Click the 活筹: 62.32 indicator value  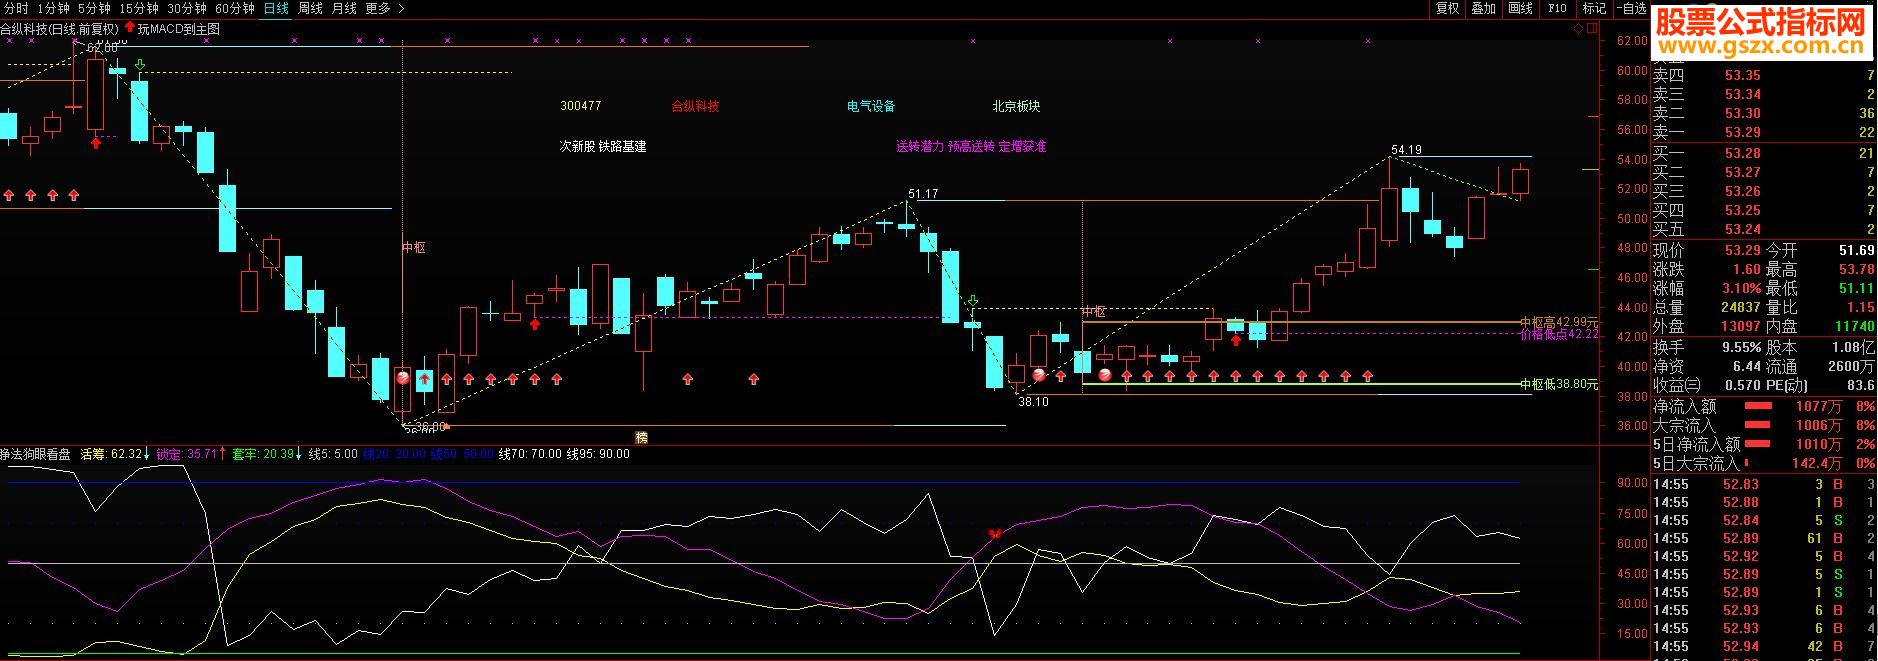tap(114, 454)
